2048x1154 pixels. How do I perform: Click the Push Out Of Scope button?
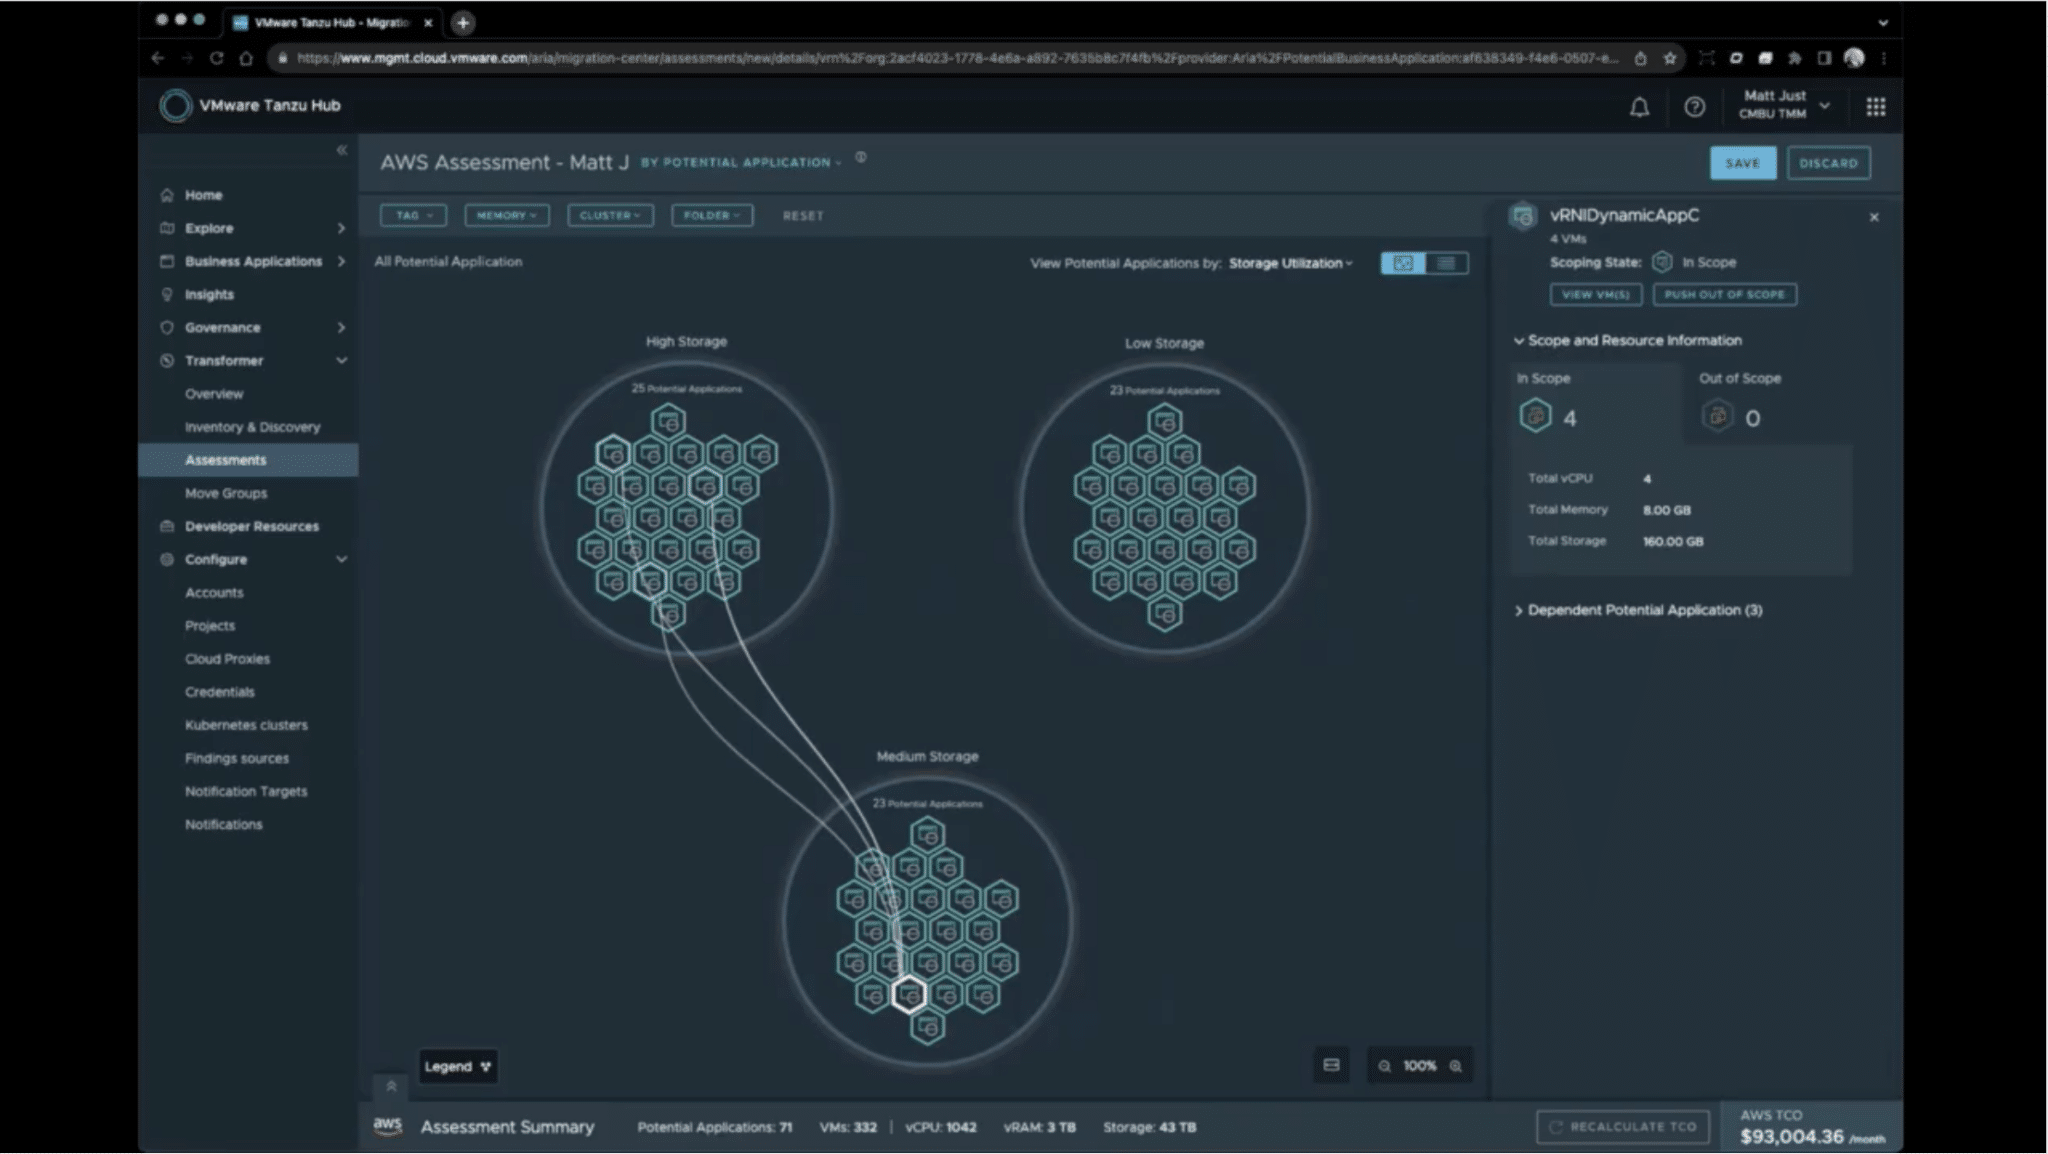tap(1724, 294)
